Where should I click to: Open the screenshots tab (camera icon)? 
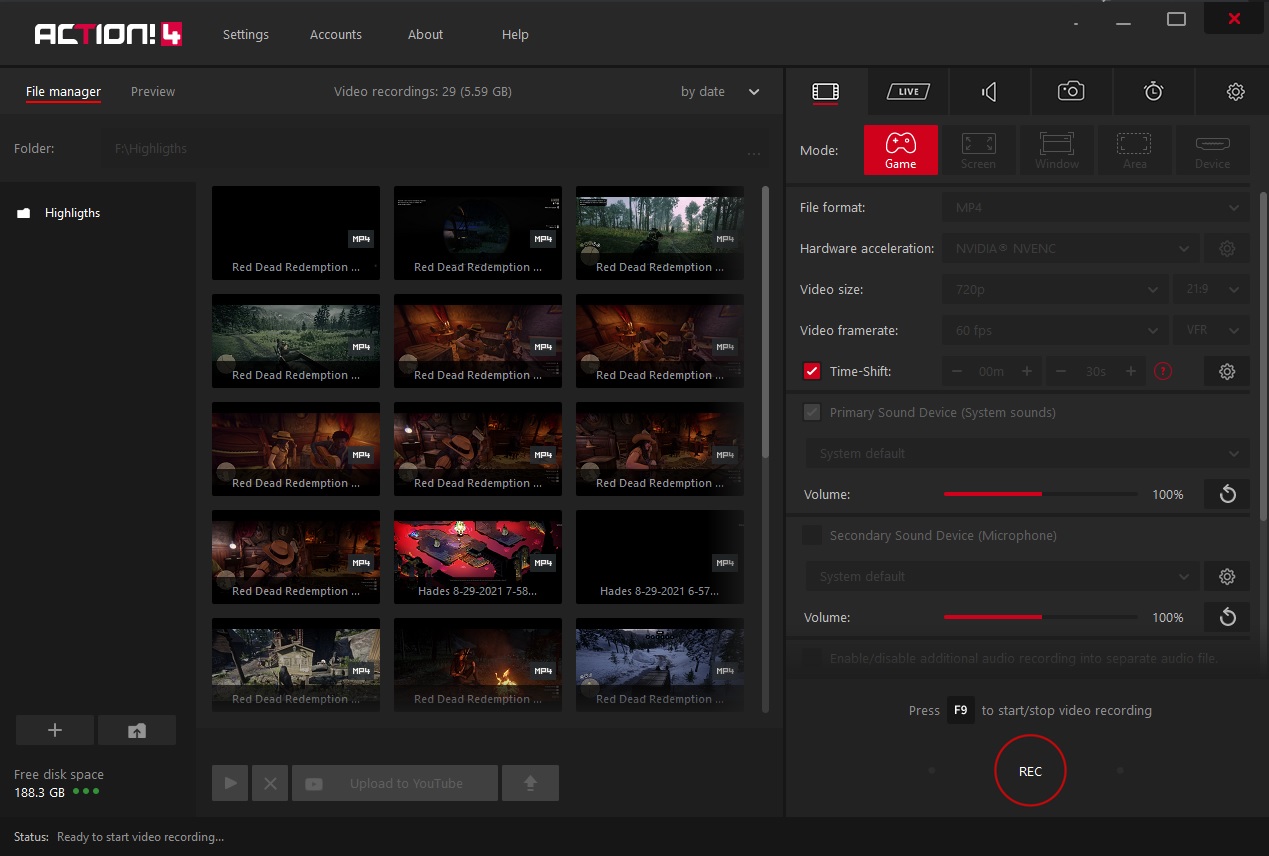tap(1071, 92)
